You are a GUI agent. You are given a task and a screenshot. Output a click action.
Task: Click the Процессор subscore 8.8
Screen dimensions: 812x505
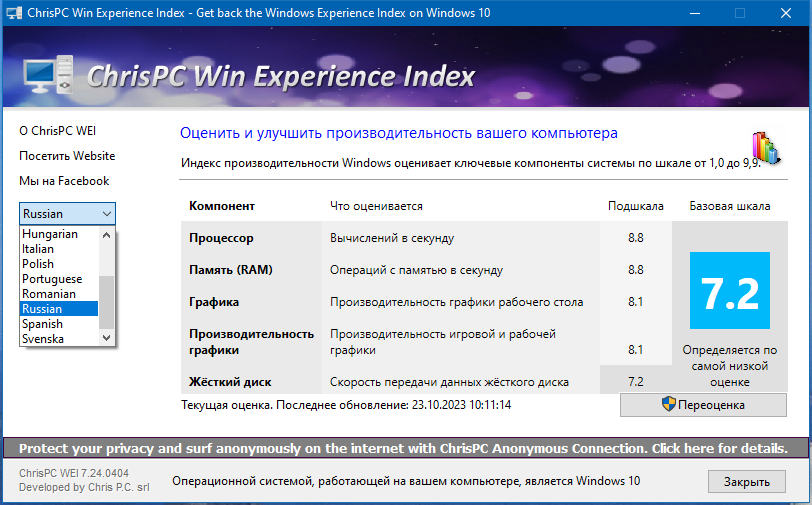point(635,238)
